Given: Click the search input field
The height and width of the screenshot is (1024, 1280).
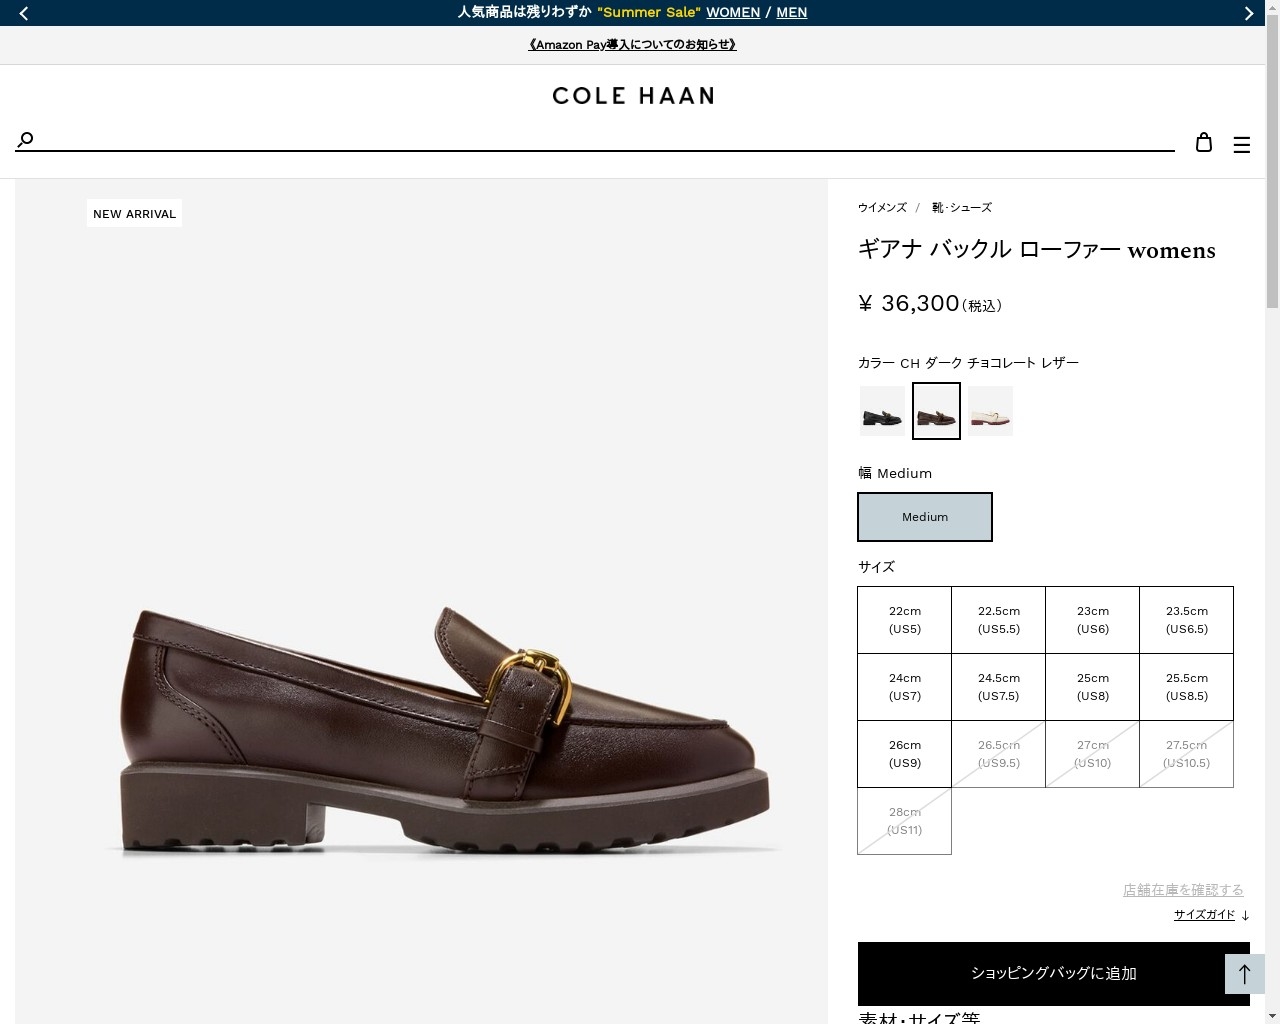Looking at the screenshot, I should pyautogui.click(x=607, y=140).
